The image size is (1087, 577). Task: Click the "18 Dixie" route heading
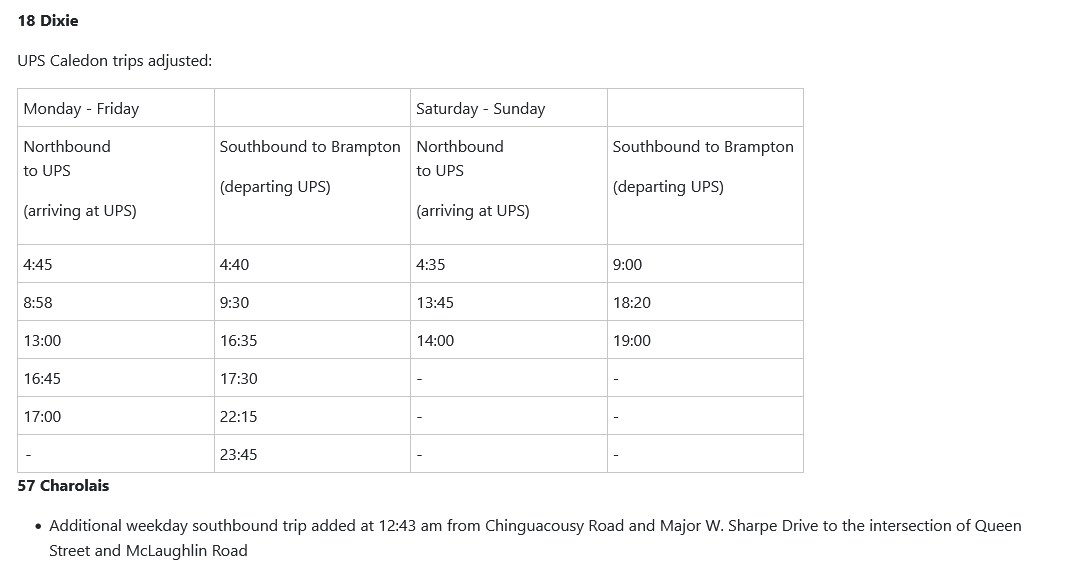(x=48, y=20)
